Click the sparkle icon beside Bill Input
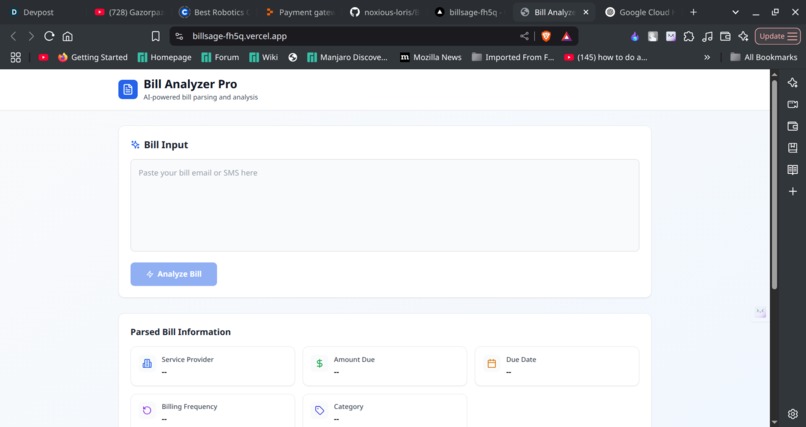Screen dimensions: 806x427 [135, 145]
